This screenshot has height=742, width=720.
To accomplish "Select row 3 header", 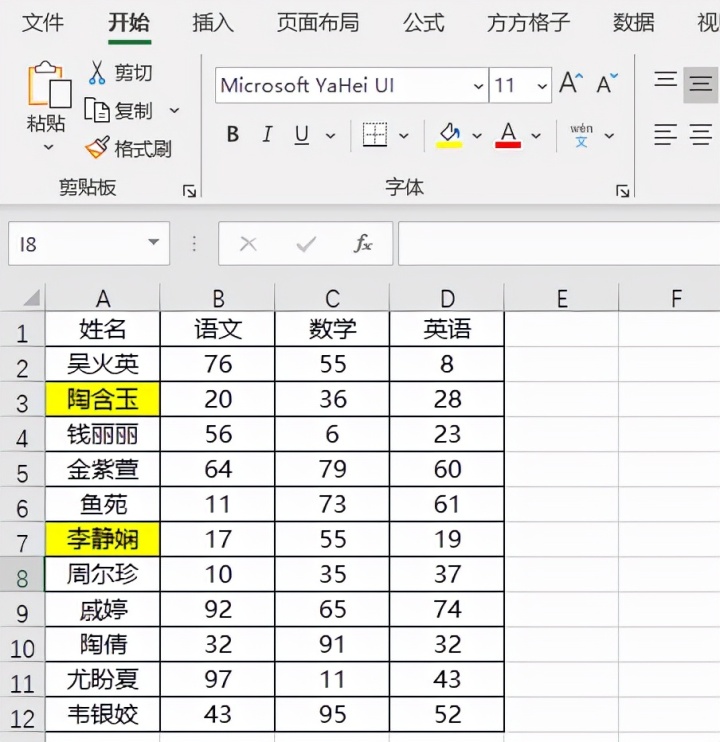I will click(22, 399).
